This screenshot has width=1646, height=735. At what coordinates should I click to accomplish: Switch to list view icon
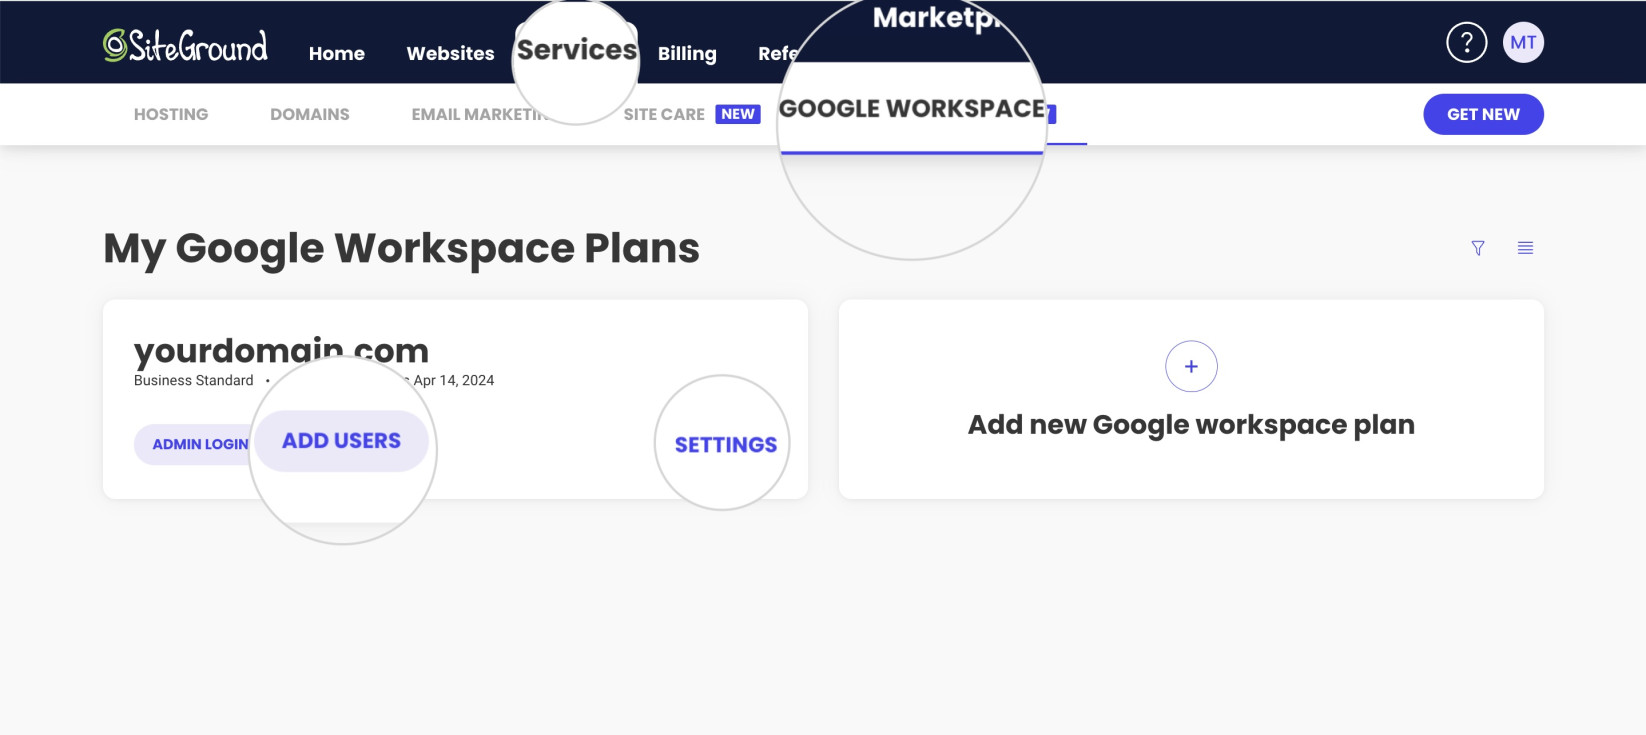click(1525, 248)
